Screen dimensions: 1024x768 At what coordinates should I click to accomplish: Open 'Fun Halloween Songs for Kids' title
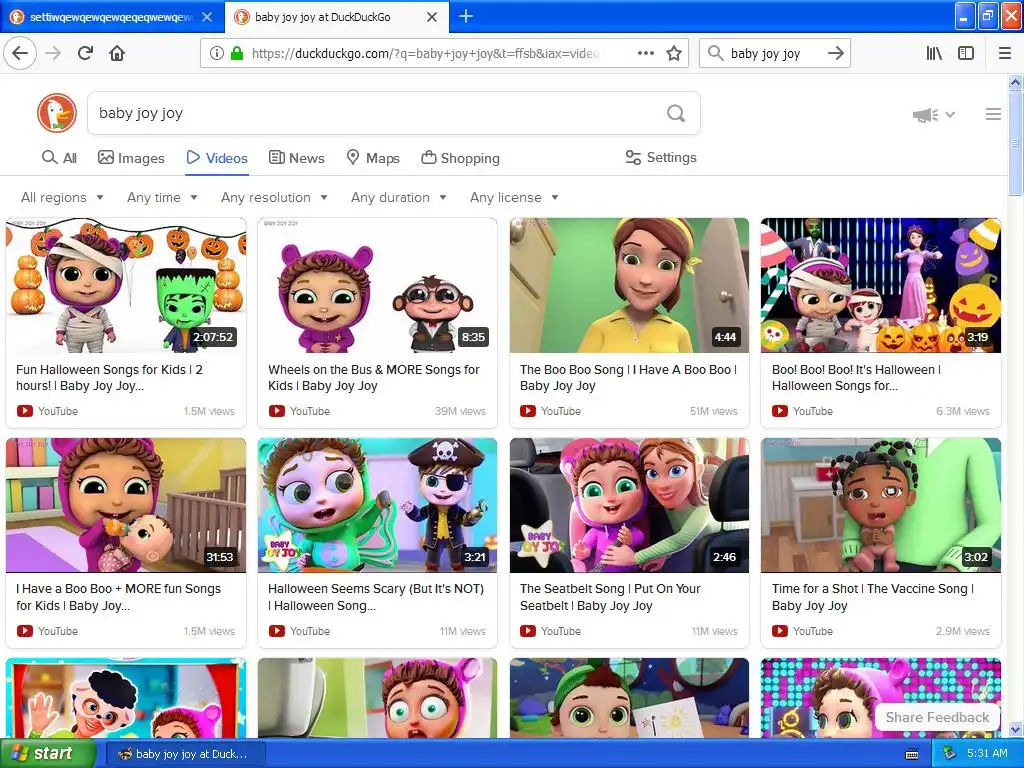tap(109, 377)
